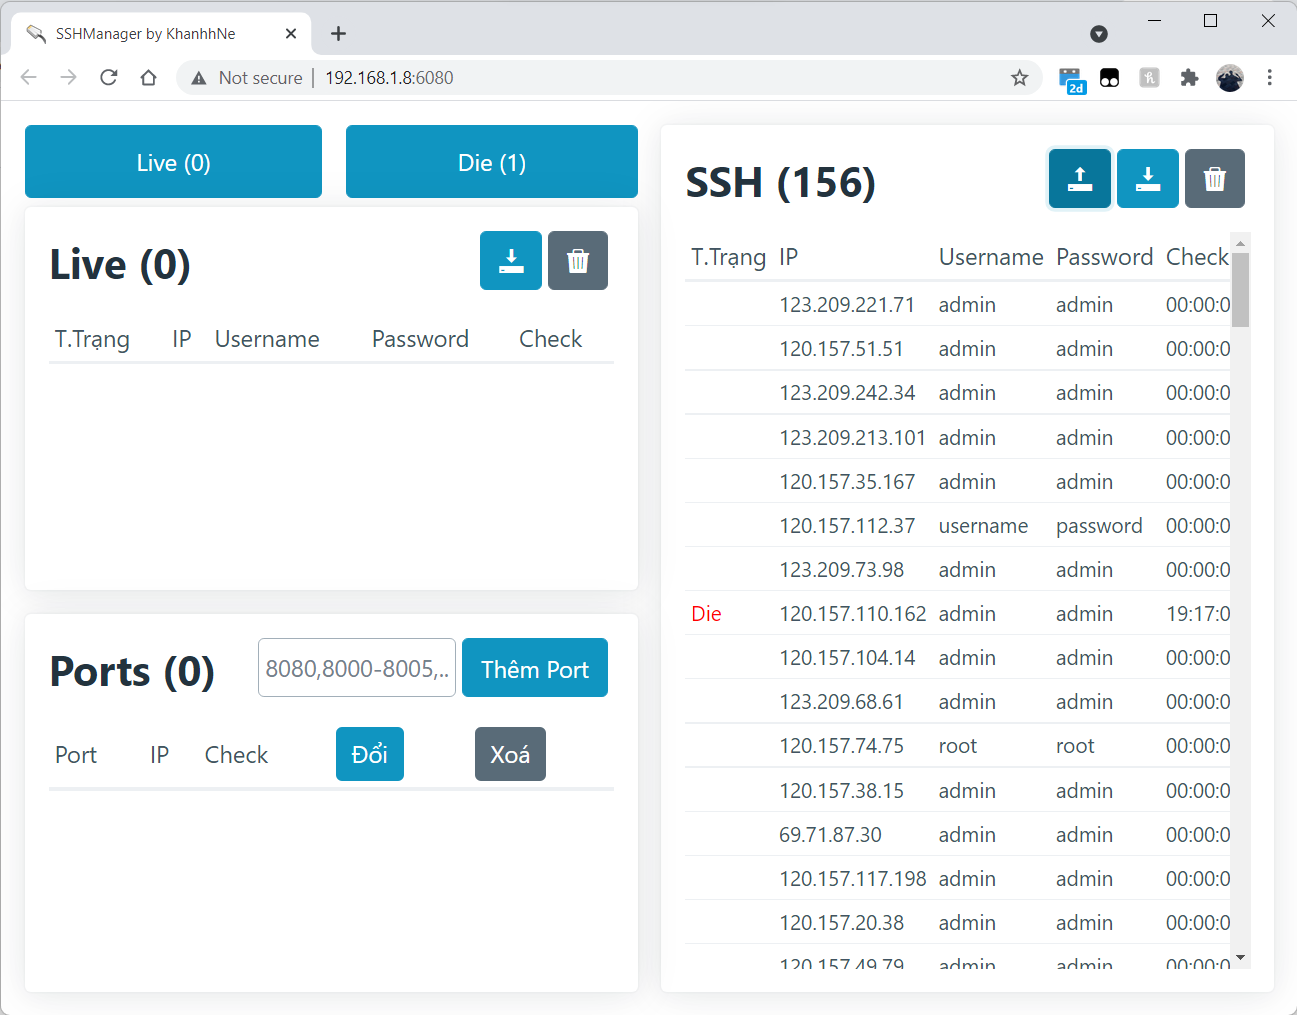Click the SSH list scroll-down arrow
The height and width of the screenshot is (1015, 1297).
point(1241,958)
